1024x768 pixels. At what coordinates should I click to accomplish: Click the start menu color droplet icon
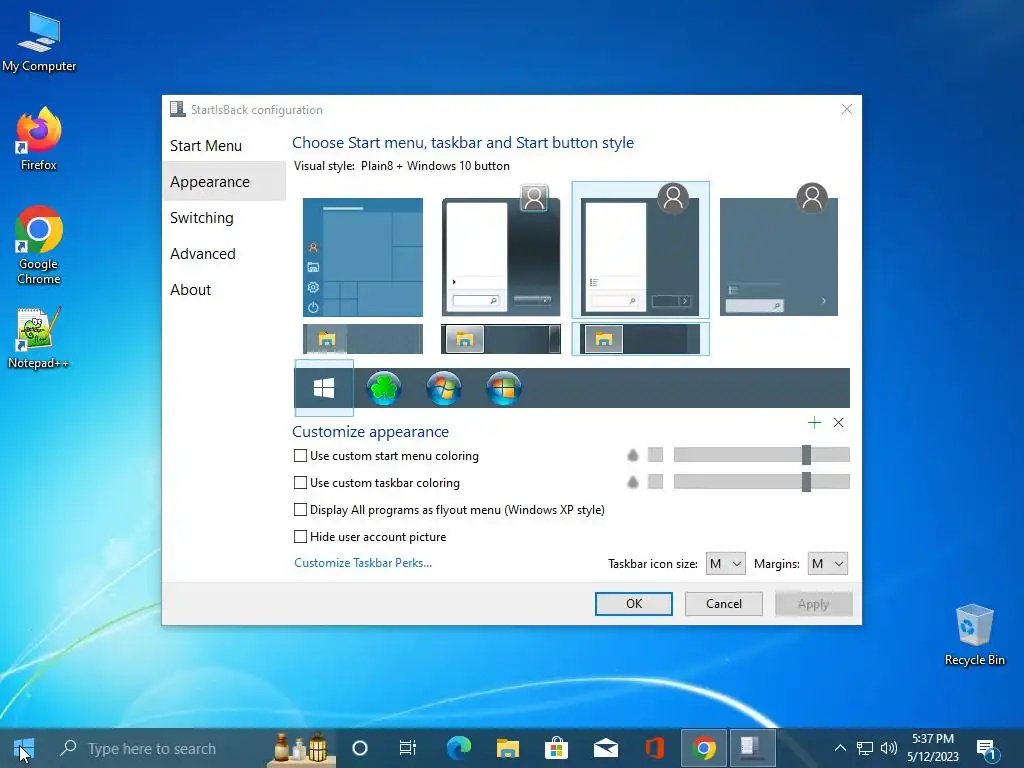click(632, 455)
